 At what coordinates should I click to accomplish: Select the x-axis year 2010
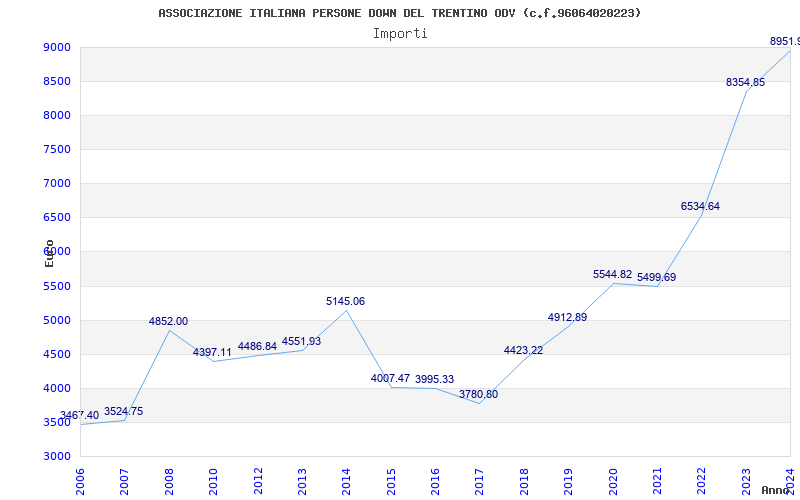[213, 482]
